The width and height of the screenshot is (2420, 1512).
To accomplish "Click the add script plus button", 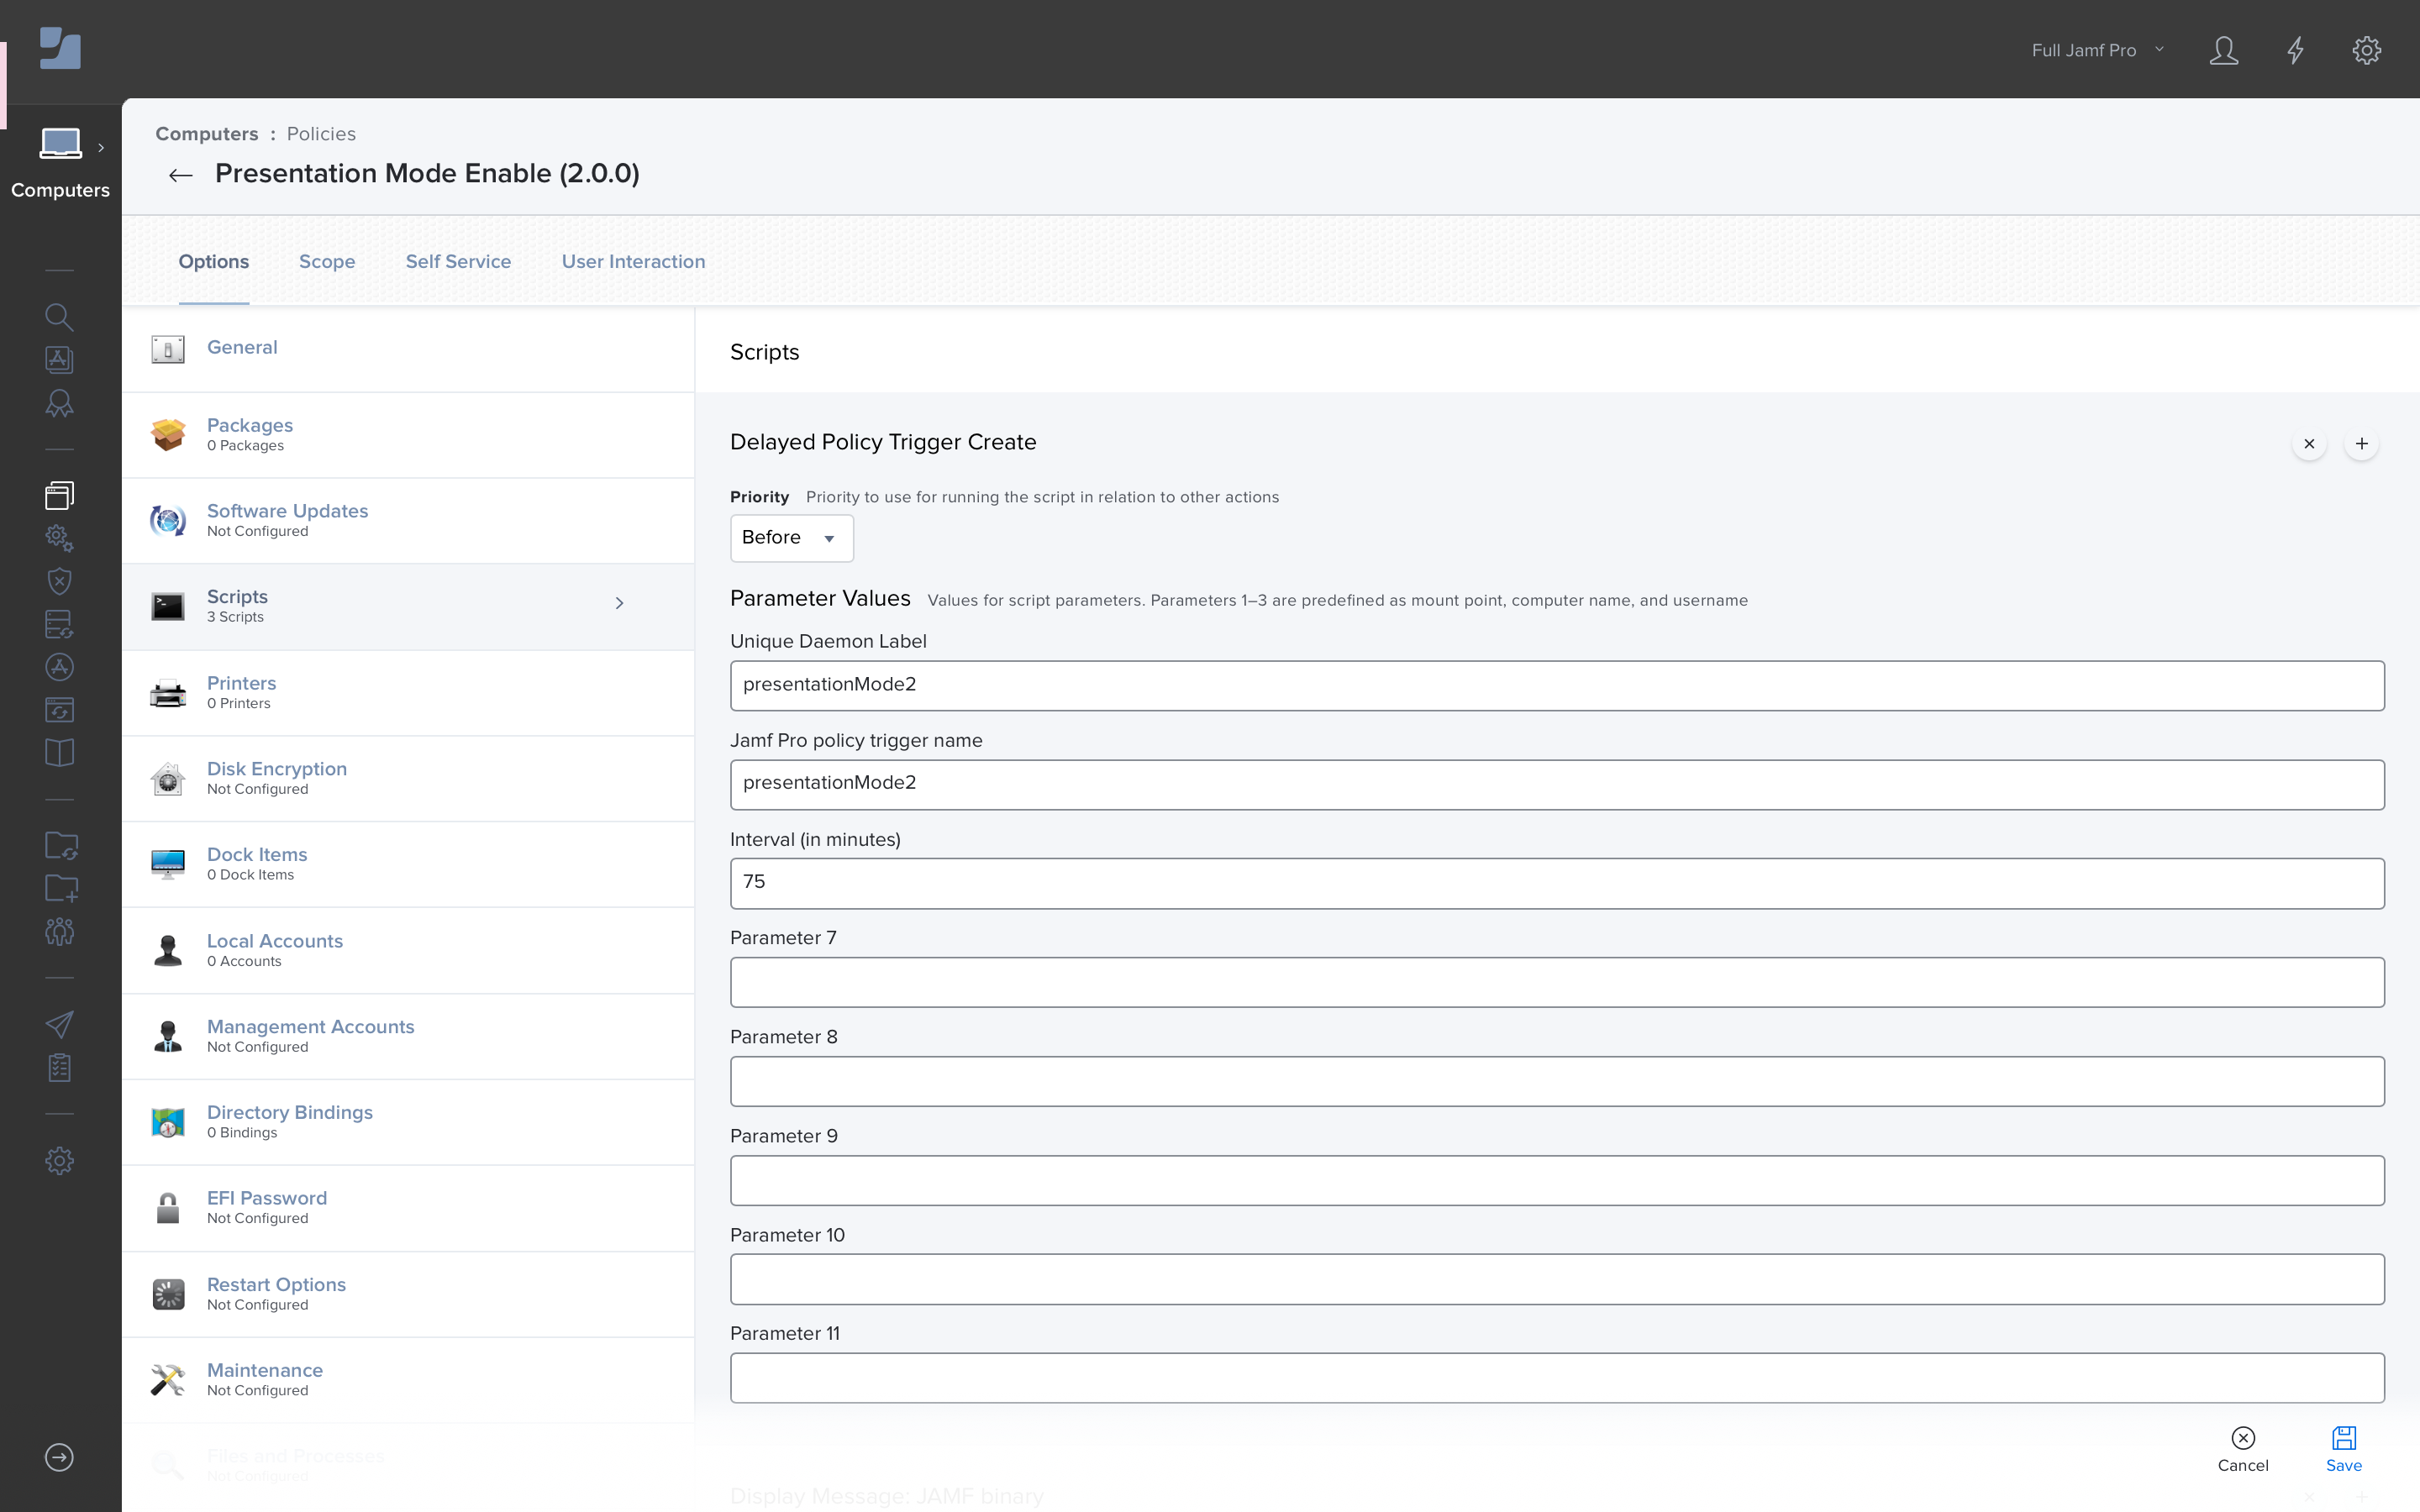I will pyautogui.click(x=2363, y=444).
